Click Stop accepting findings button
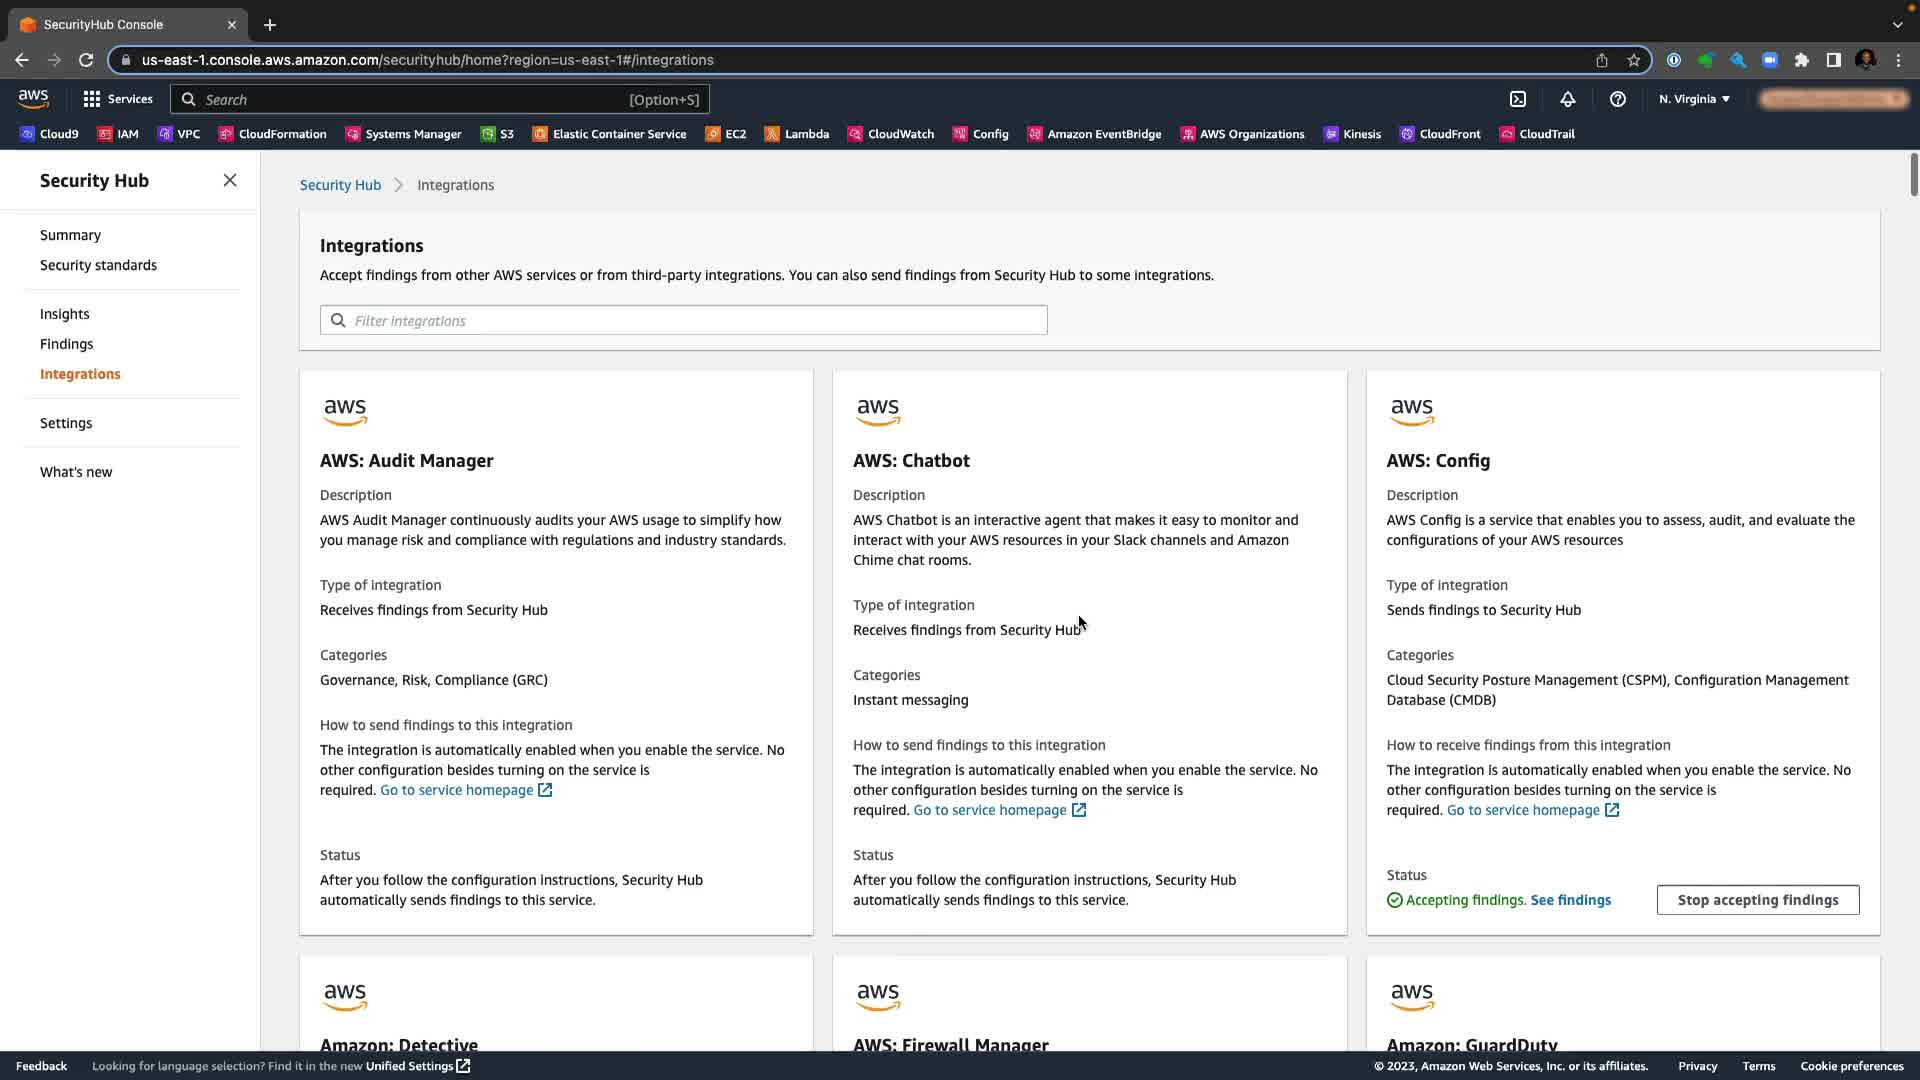 tap(1757, 900)
